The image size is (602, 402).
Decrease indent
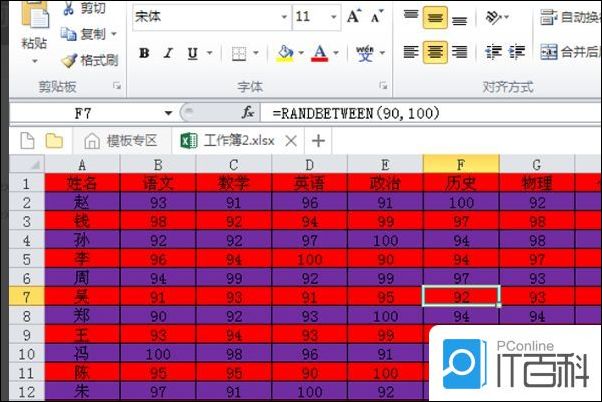(493, 52)
